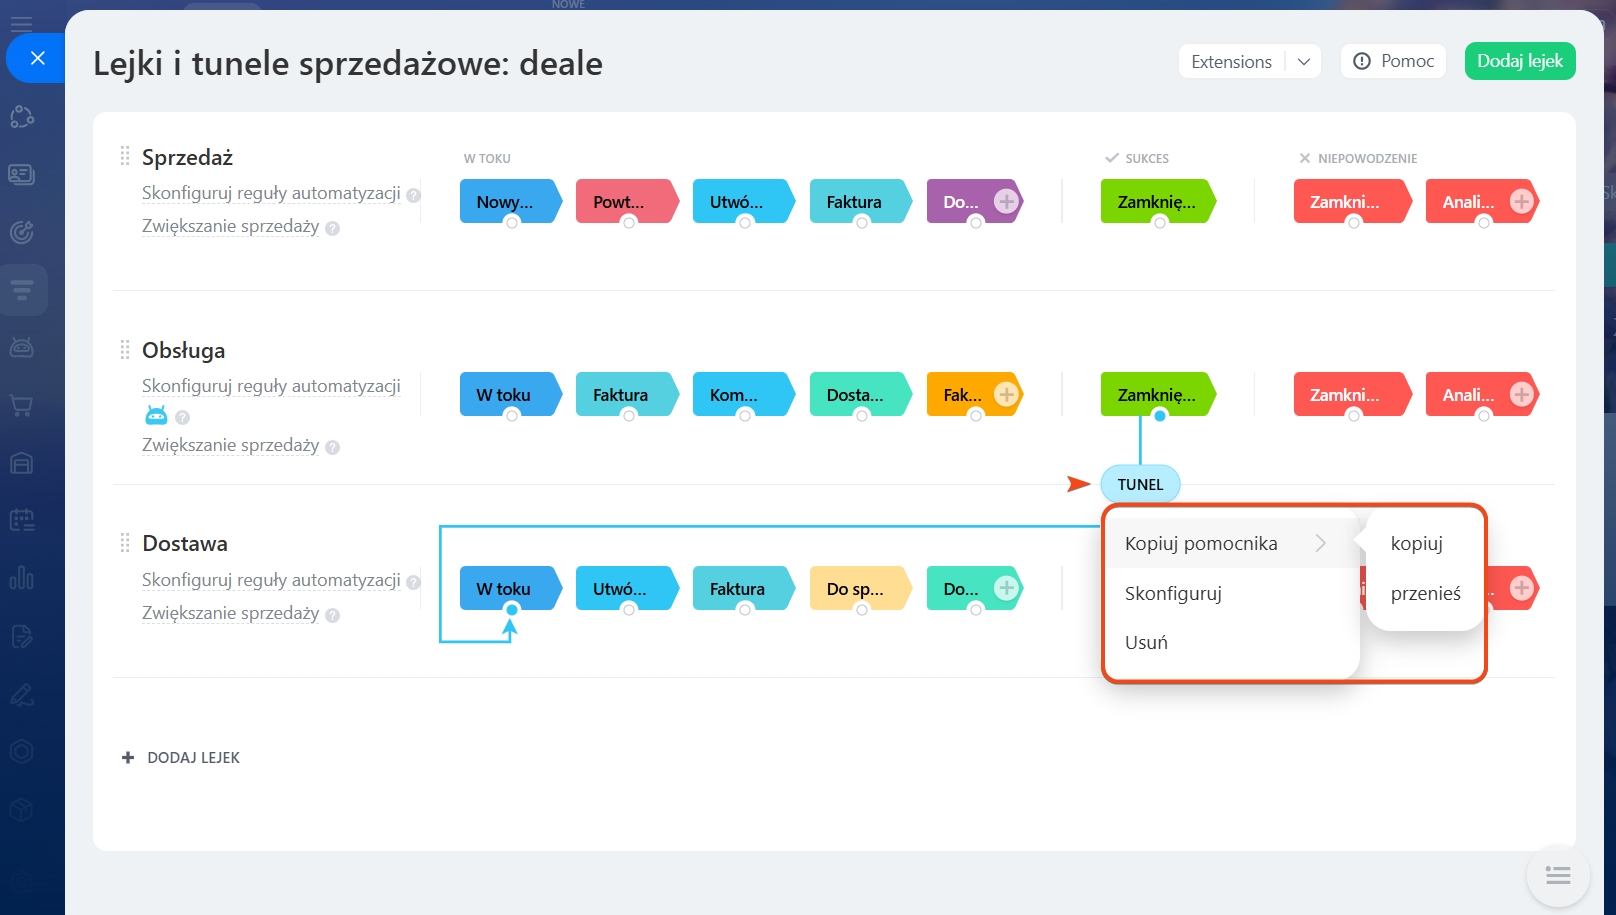Open the box cube icon in the sidebar

(21, 809)
